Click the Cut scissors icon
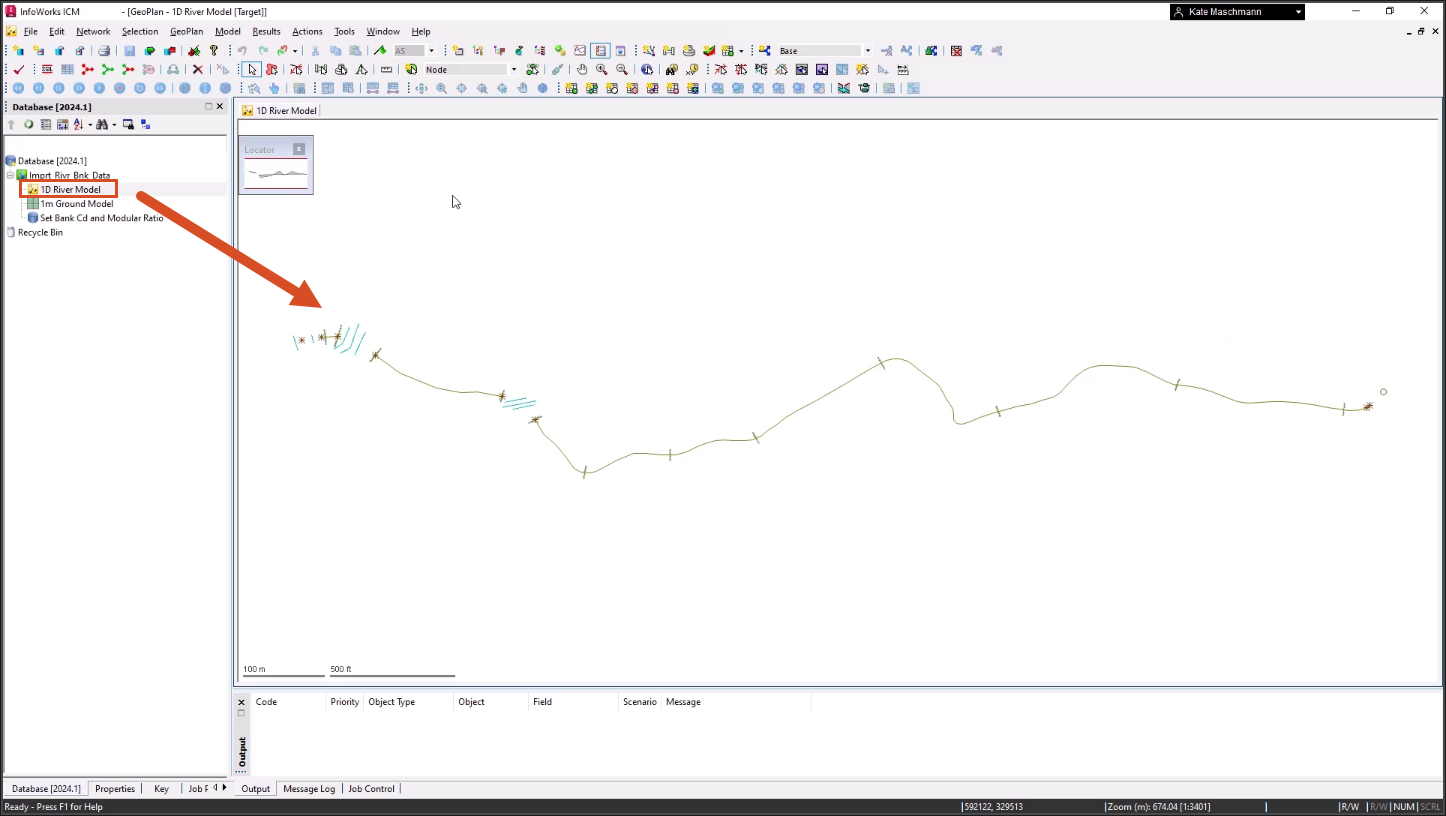 click(315, 51)
